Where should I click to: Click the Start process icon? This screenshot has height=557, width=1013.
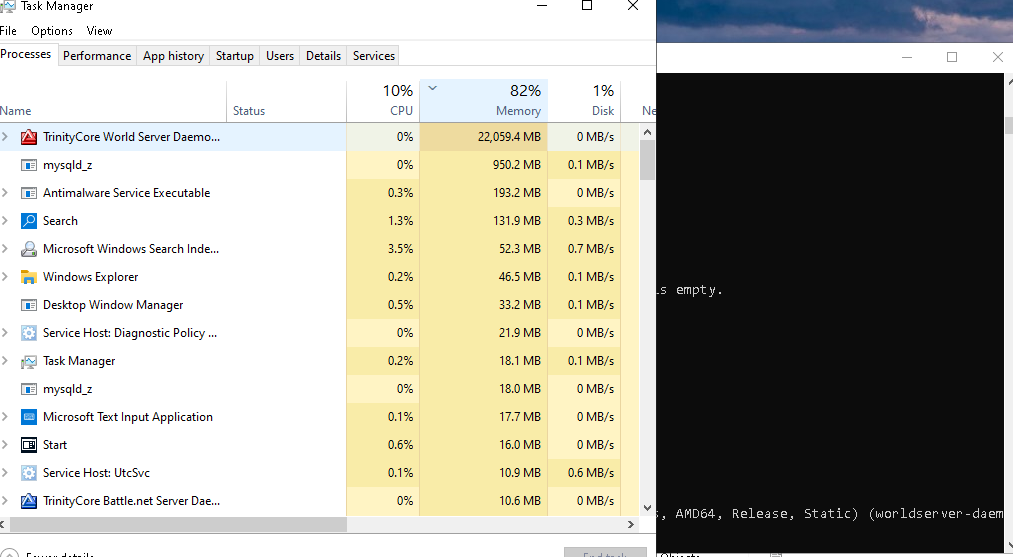(28, 445)
